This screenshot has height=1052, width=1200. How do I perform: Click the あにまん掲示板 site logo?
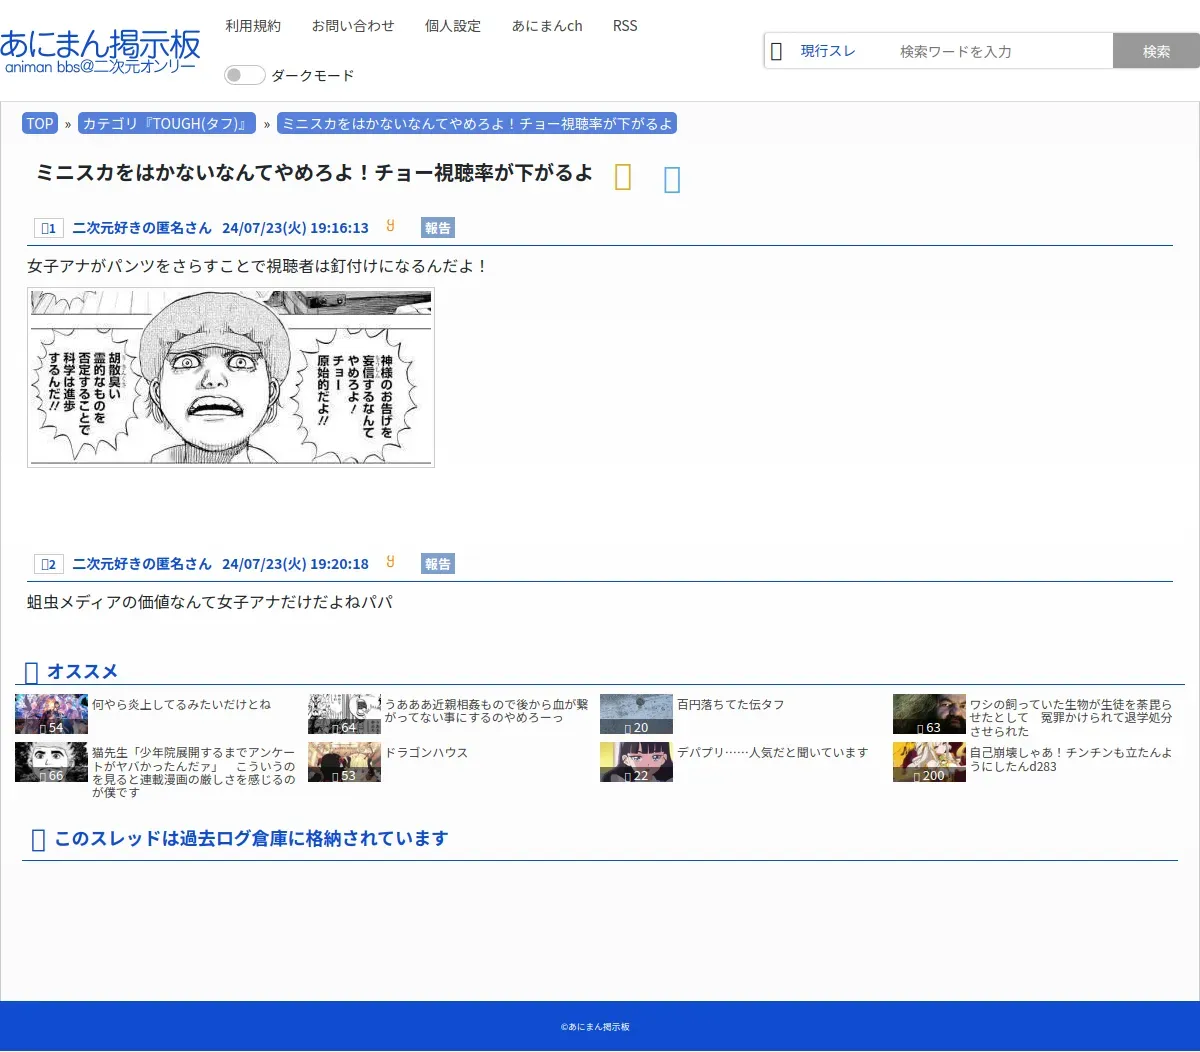coord(100,50)
